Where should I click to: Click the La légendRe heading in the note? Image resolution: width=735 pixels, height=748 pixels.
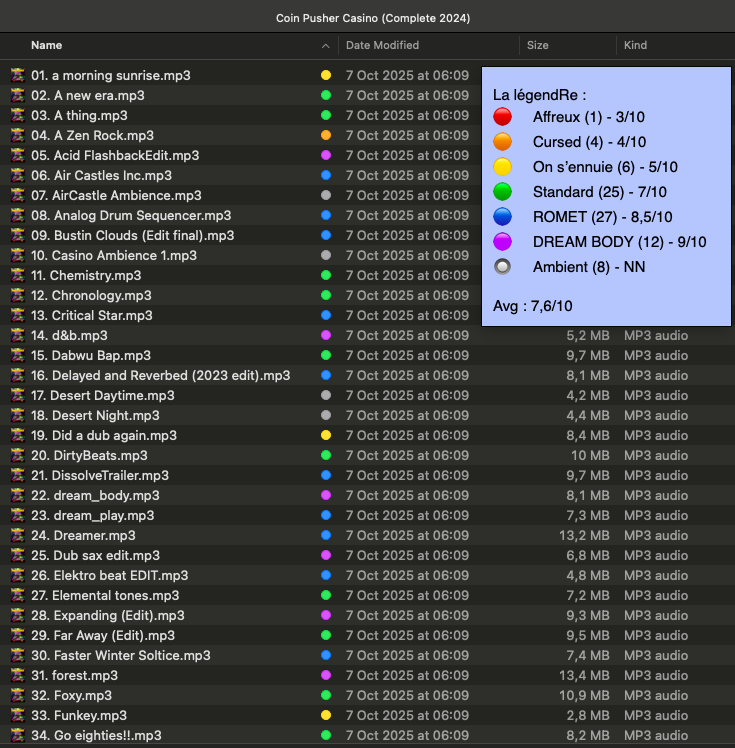pos(539,95)
